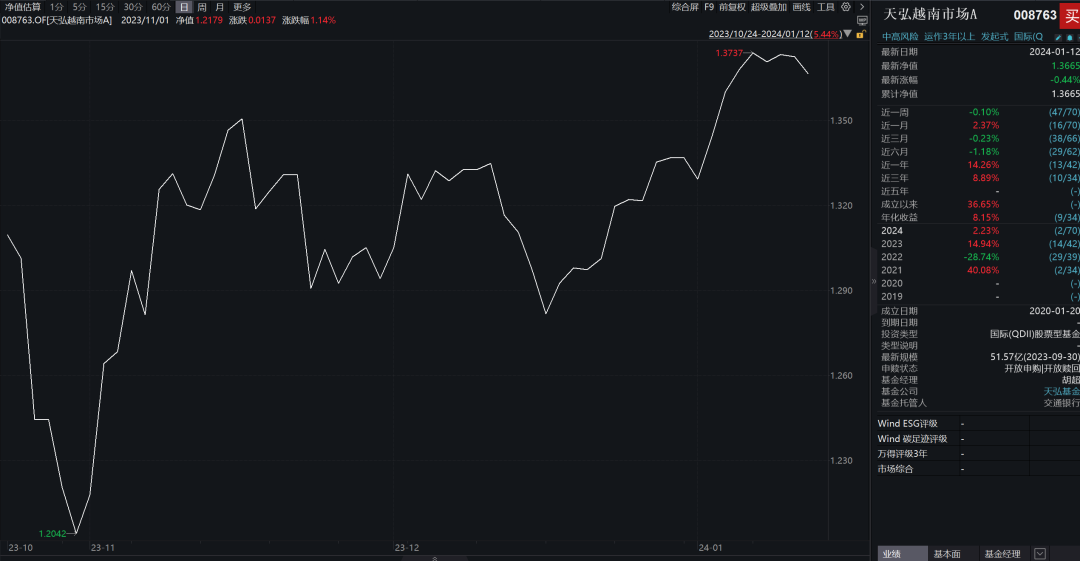This screenshot has height=561, width=1080.
Task: Switch to 业绩 tab
Action: click(903, 553)
